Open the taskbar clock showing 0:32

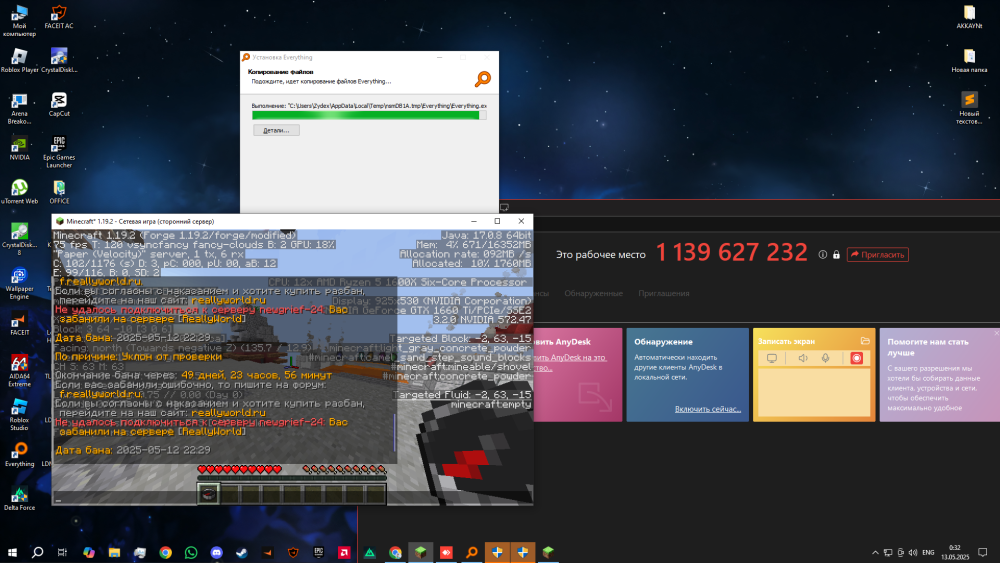[x=955, y=552]
